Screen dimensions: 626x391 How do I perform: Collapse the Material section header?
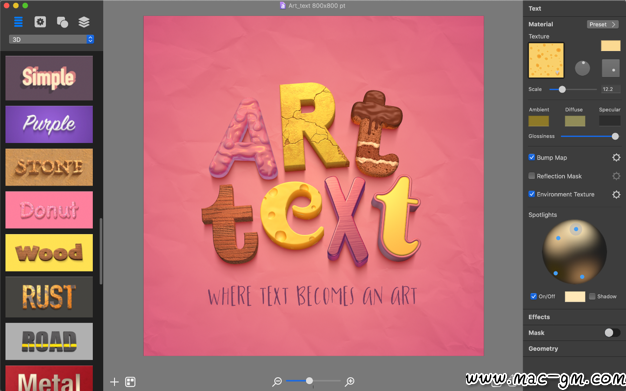pyautogui.click(x=541, y=24)
